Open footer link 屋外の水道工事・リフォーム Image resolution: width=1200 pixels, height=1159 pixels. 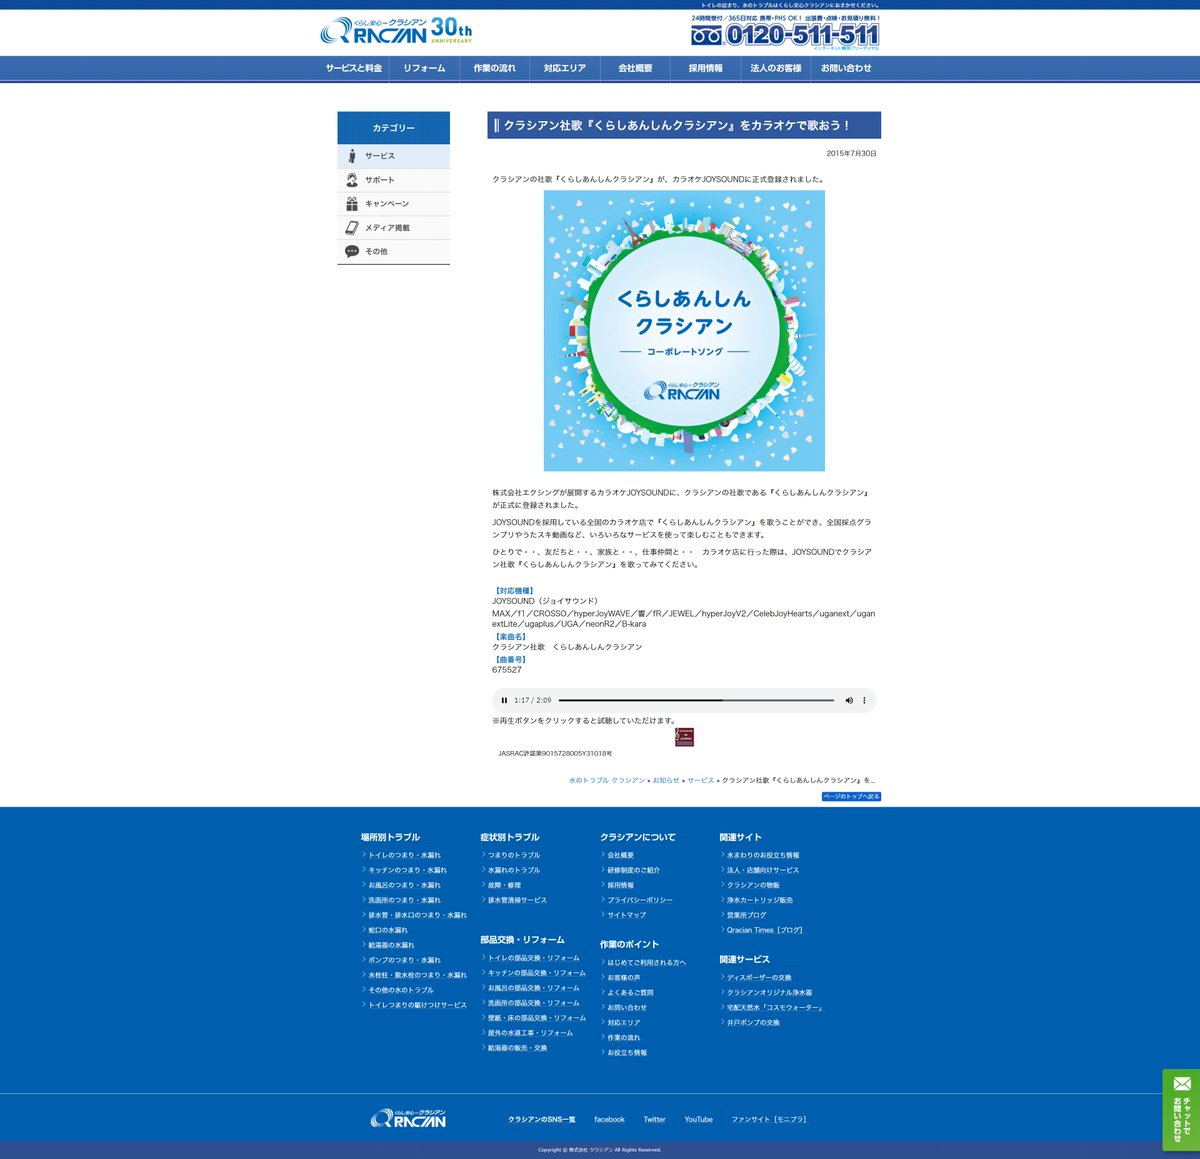pyautogui.click(x=530, y=1033)
